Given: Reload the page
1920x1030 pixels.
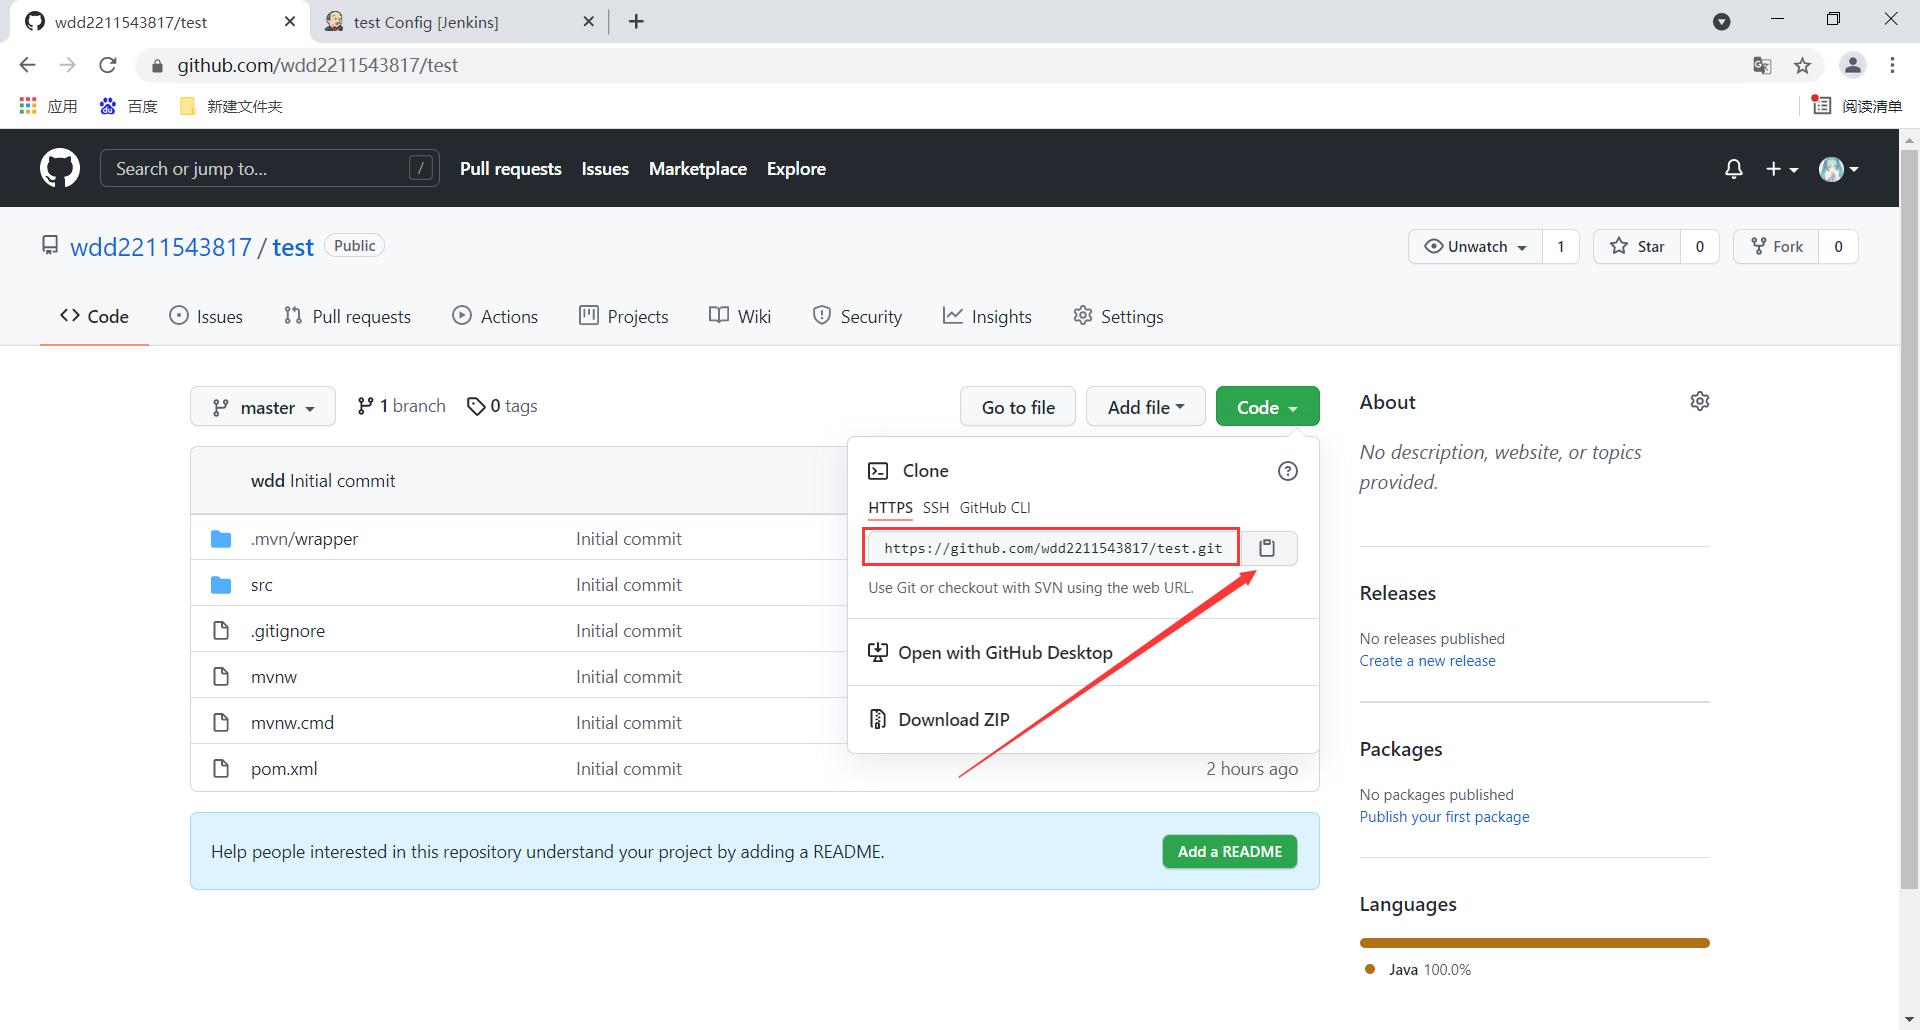Looking at the screenshot, I should pos(108,65).
